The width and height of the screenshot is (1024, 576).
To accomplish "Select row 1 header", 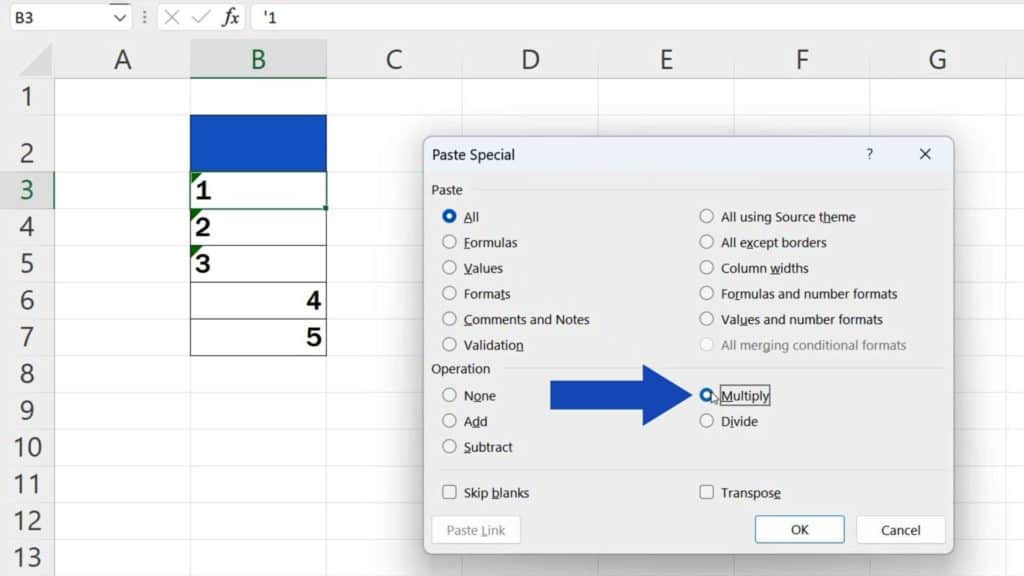I will pos(27,97).
